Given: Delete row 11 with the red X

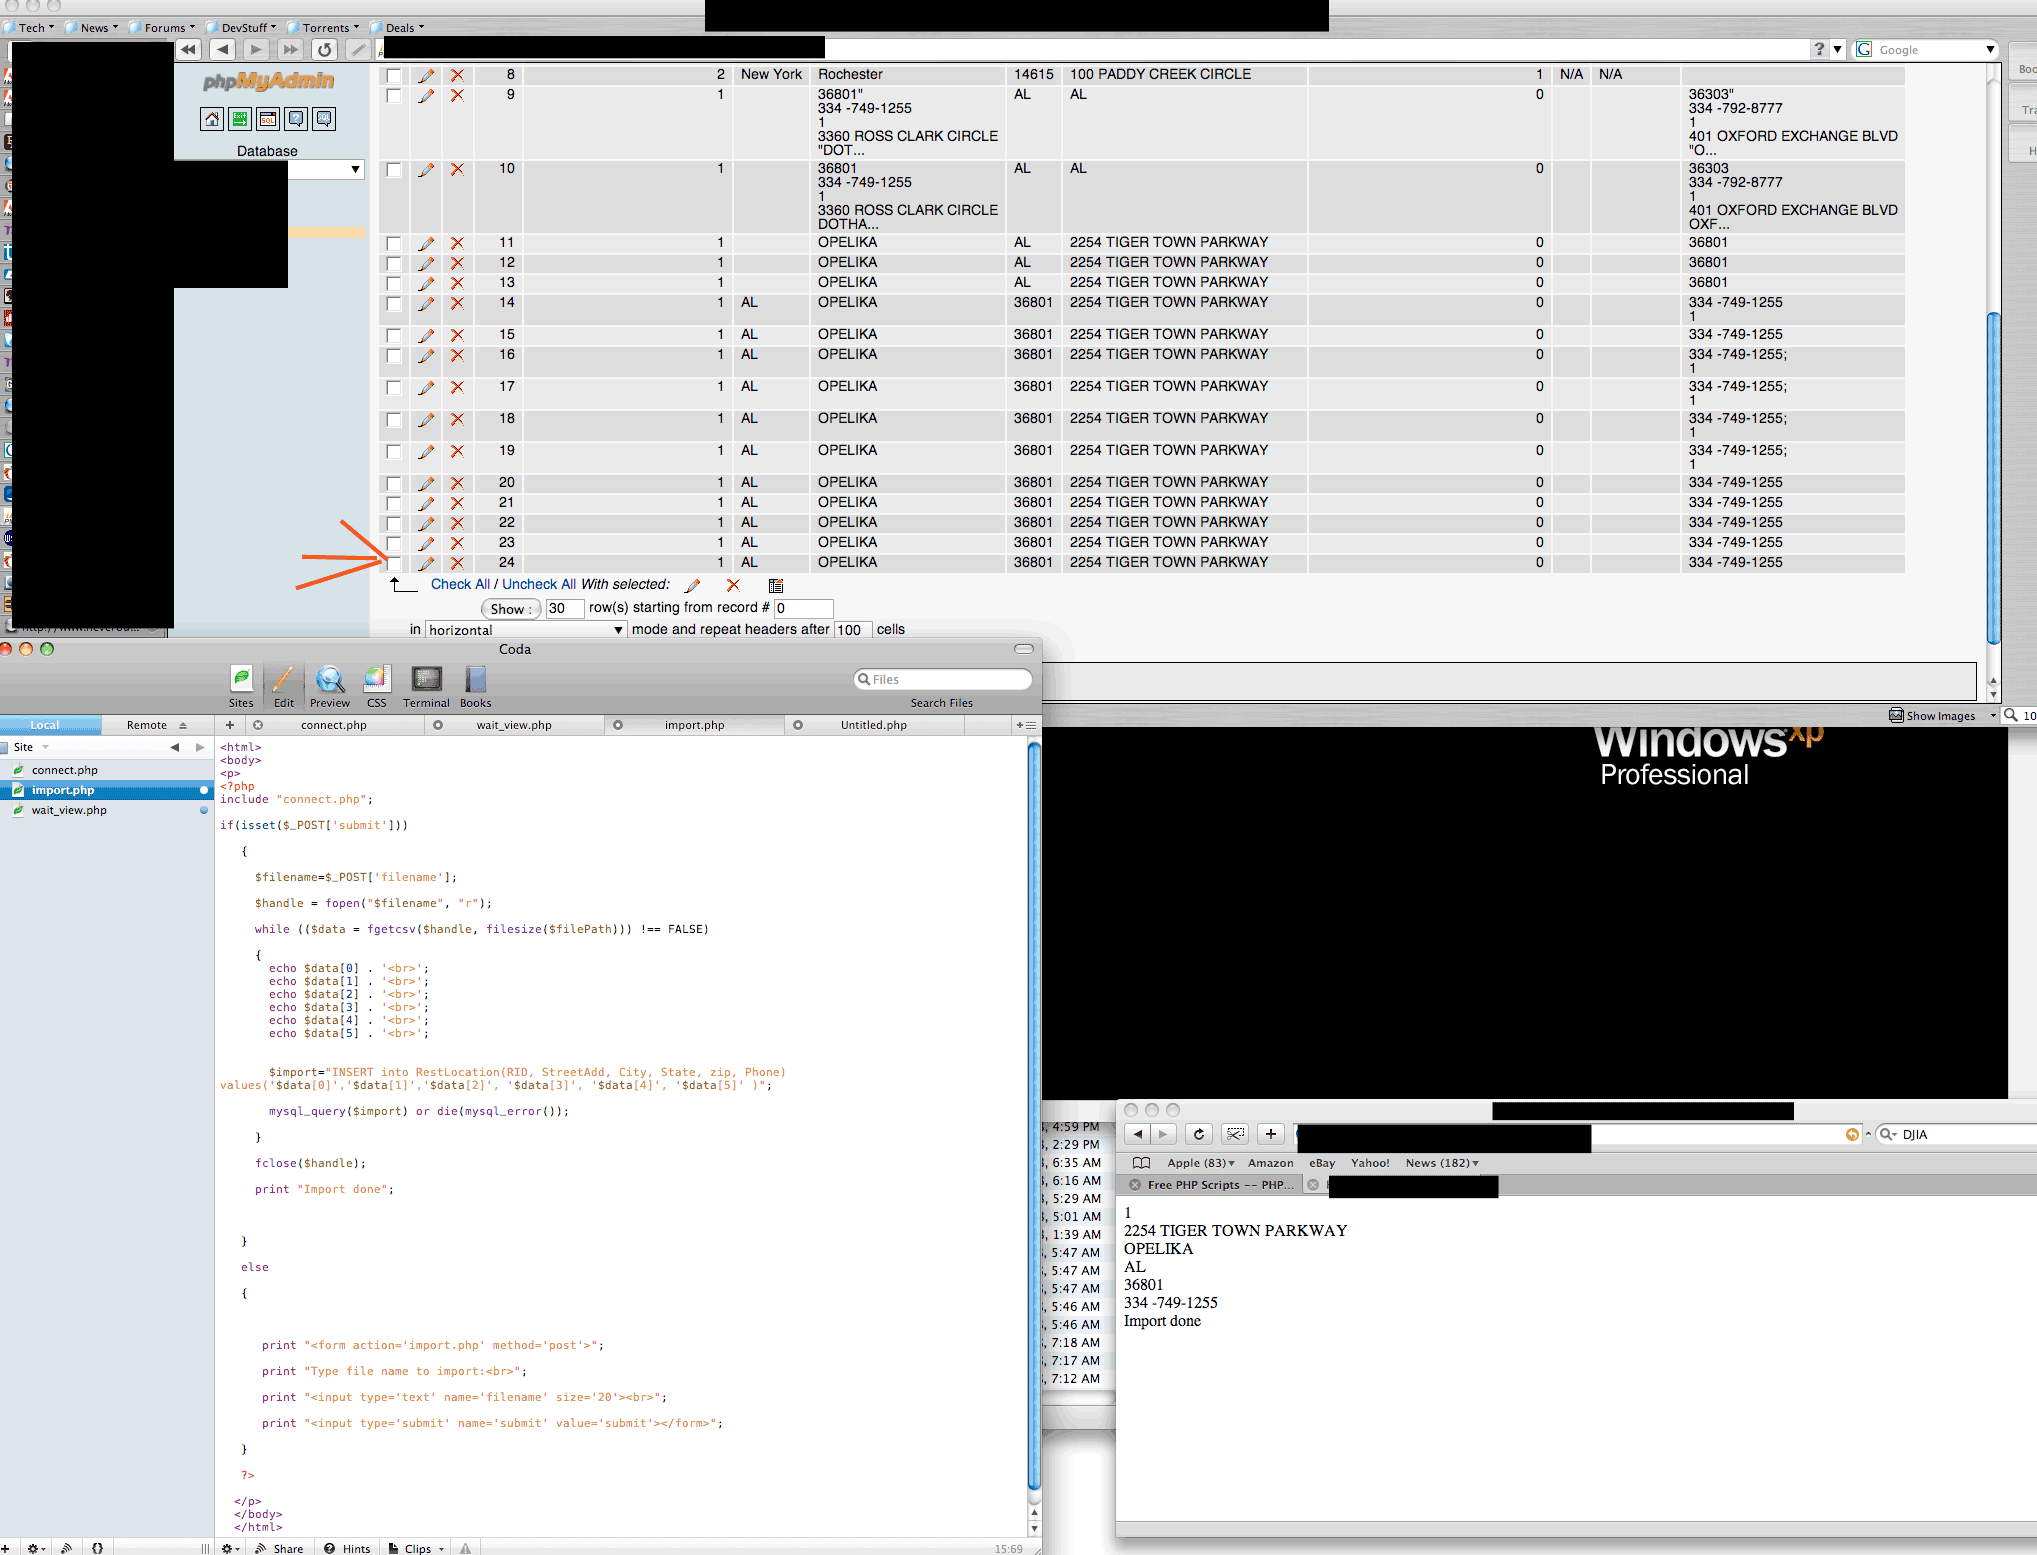Looking at the screenshot, I should 457,243.
